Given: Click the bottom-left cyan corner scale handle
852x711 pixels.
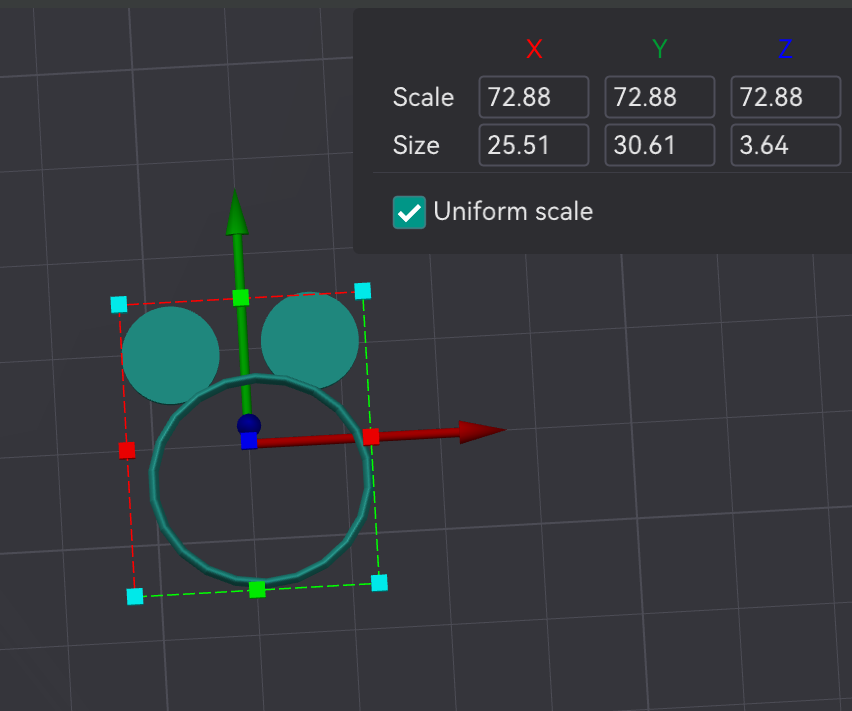Looking at the screenshot, I should tap(135, 596).
